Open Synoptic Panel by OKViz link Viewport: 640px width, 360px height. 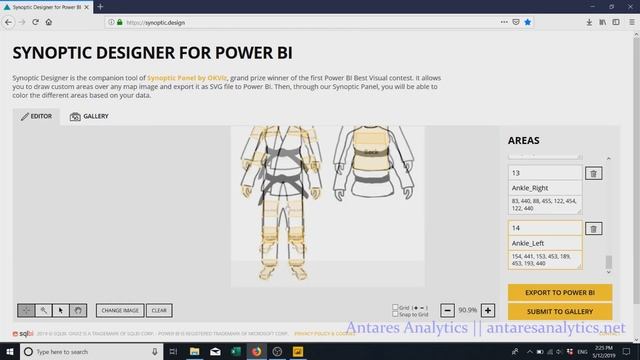pos(187,78)
